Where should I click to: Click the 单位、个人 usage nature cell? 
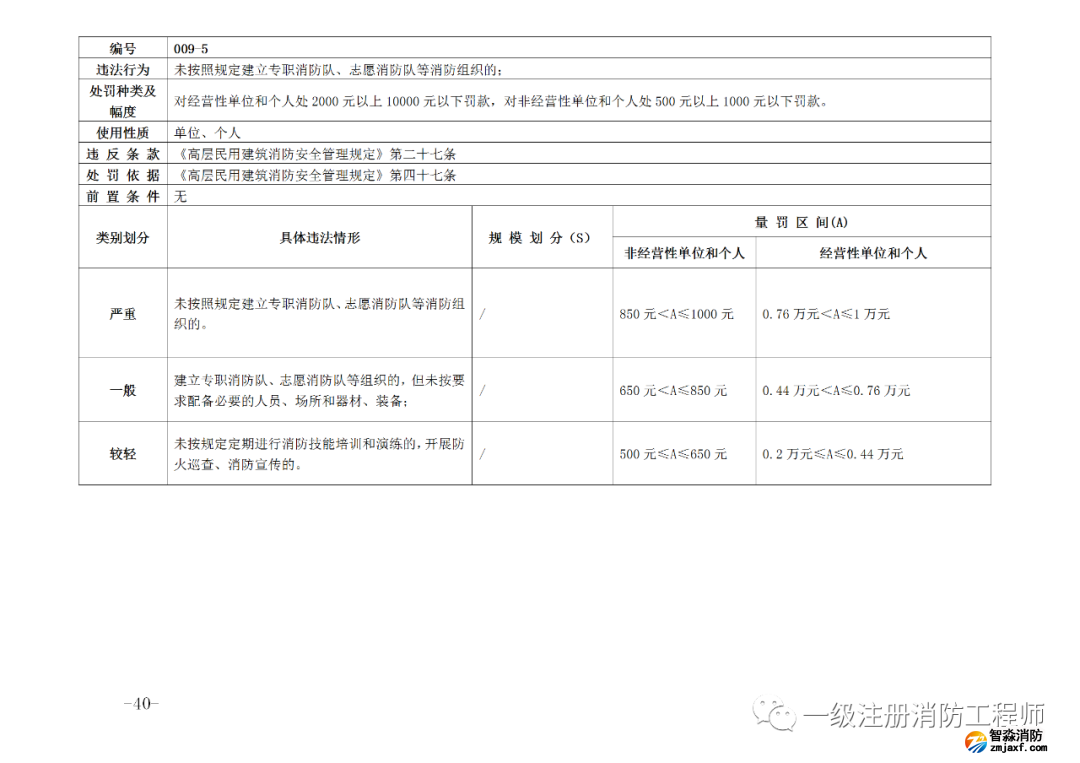click(x=207, y=132)
